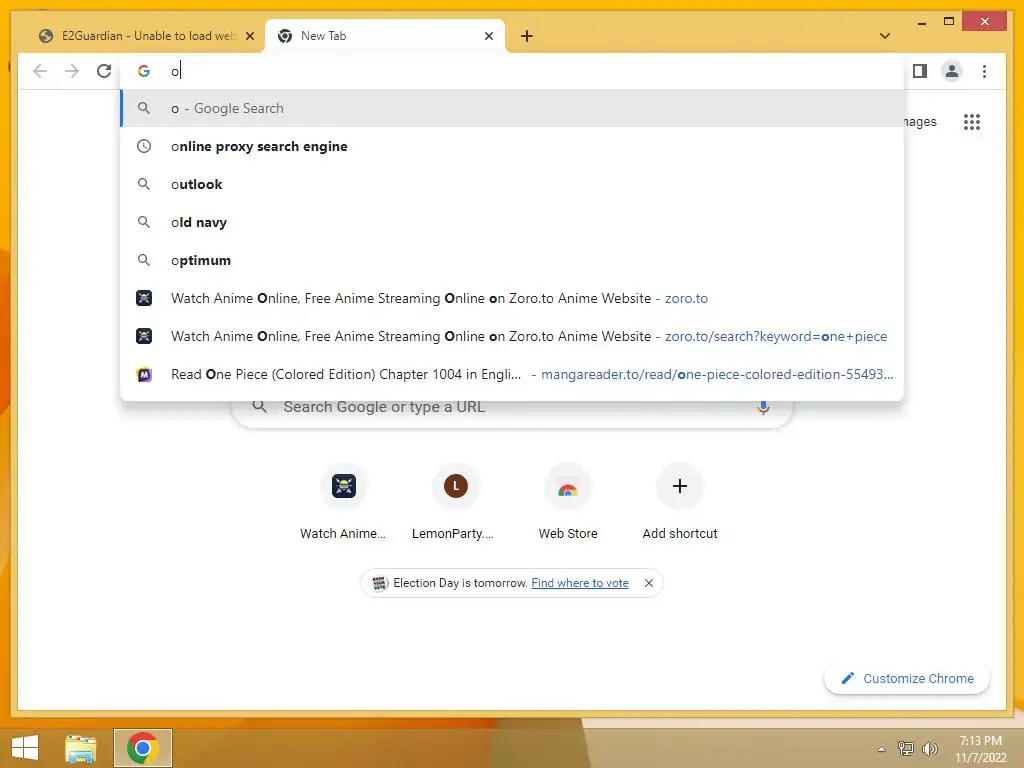1024x768 pixels.
Task: Open the Web Store shortcut
Action: click(568, 502)
